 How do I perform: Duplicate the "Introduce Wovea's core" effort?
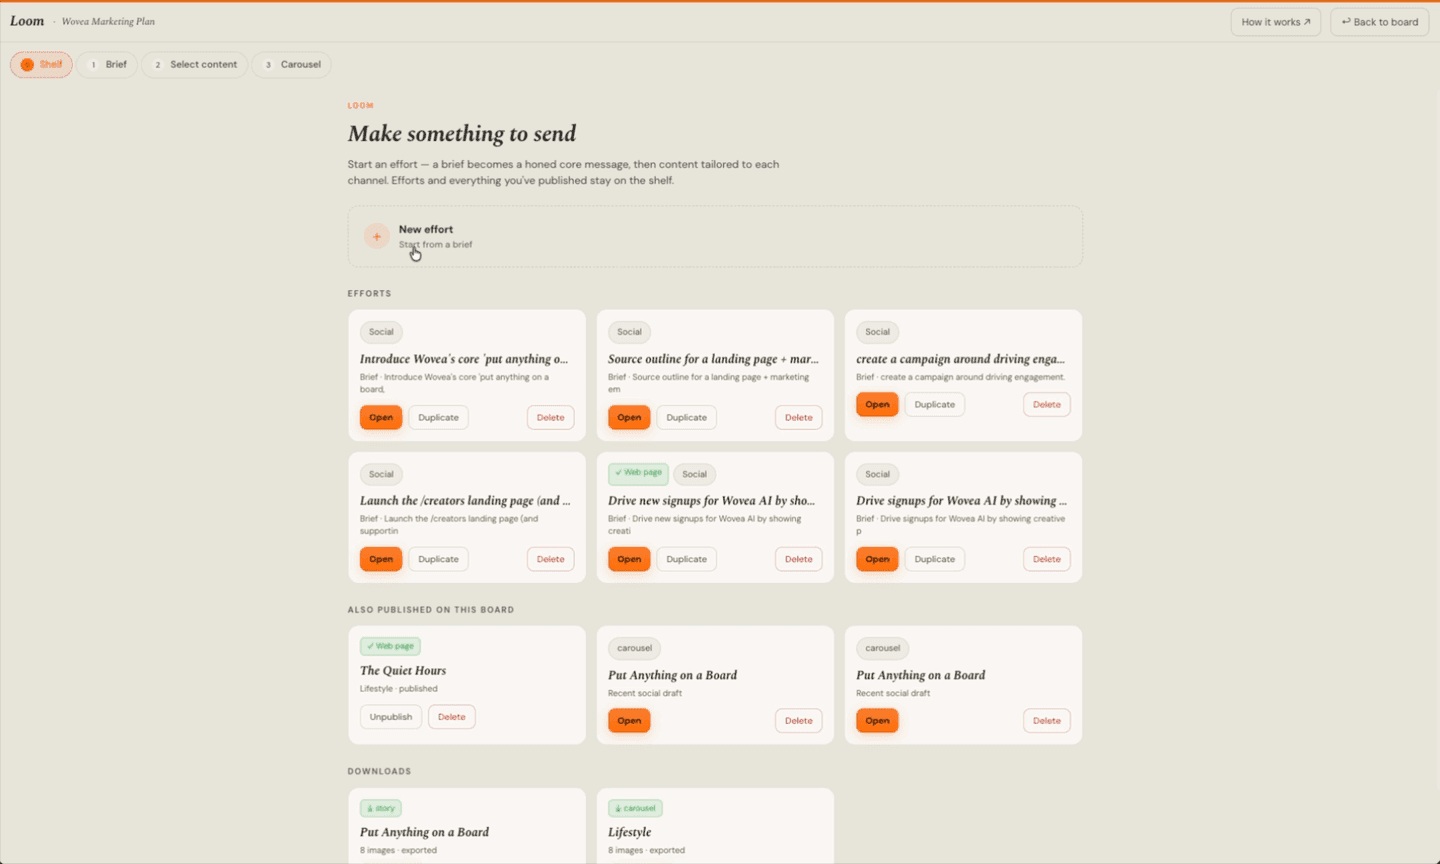(438, 417)
